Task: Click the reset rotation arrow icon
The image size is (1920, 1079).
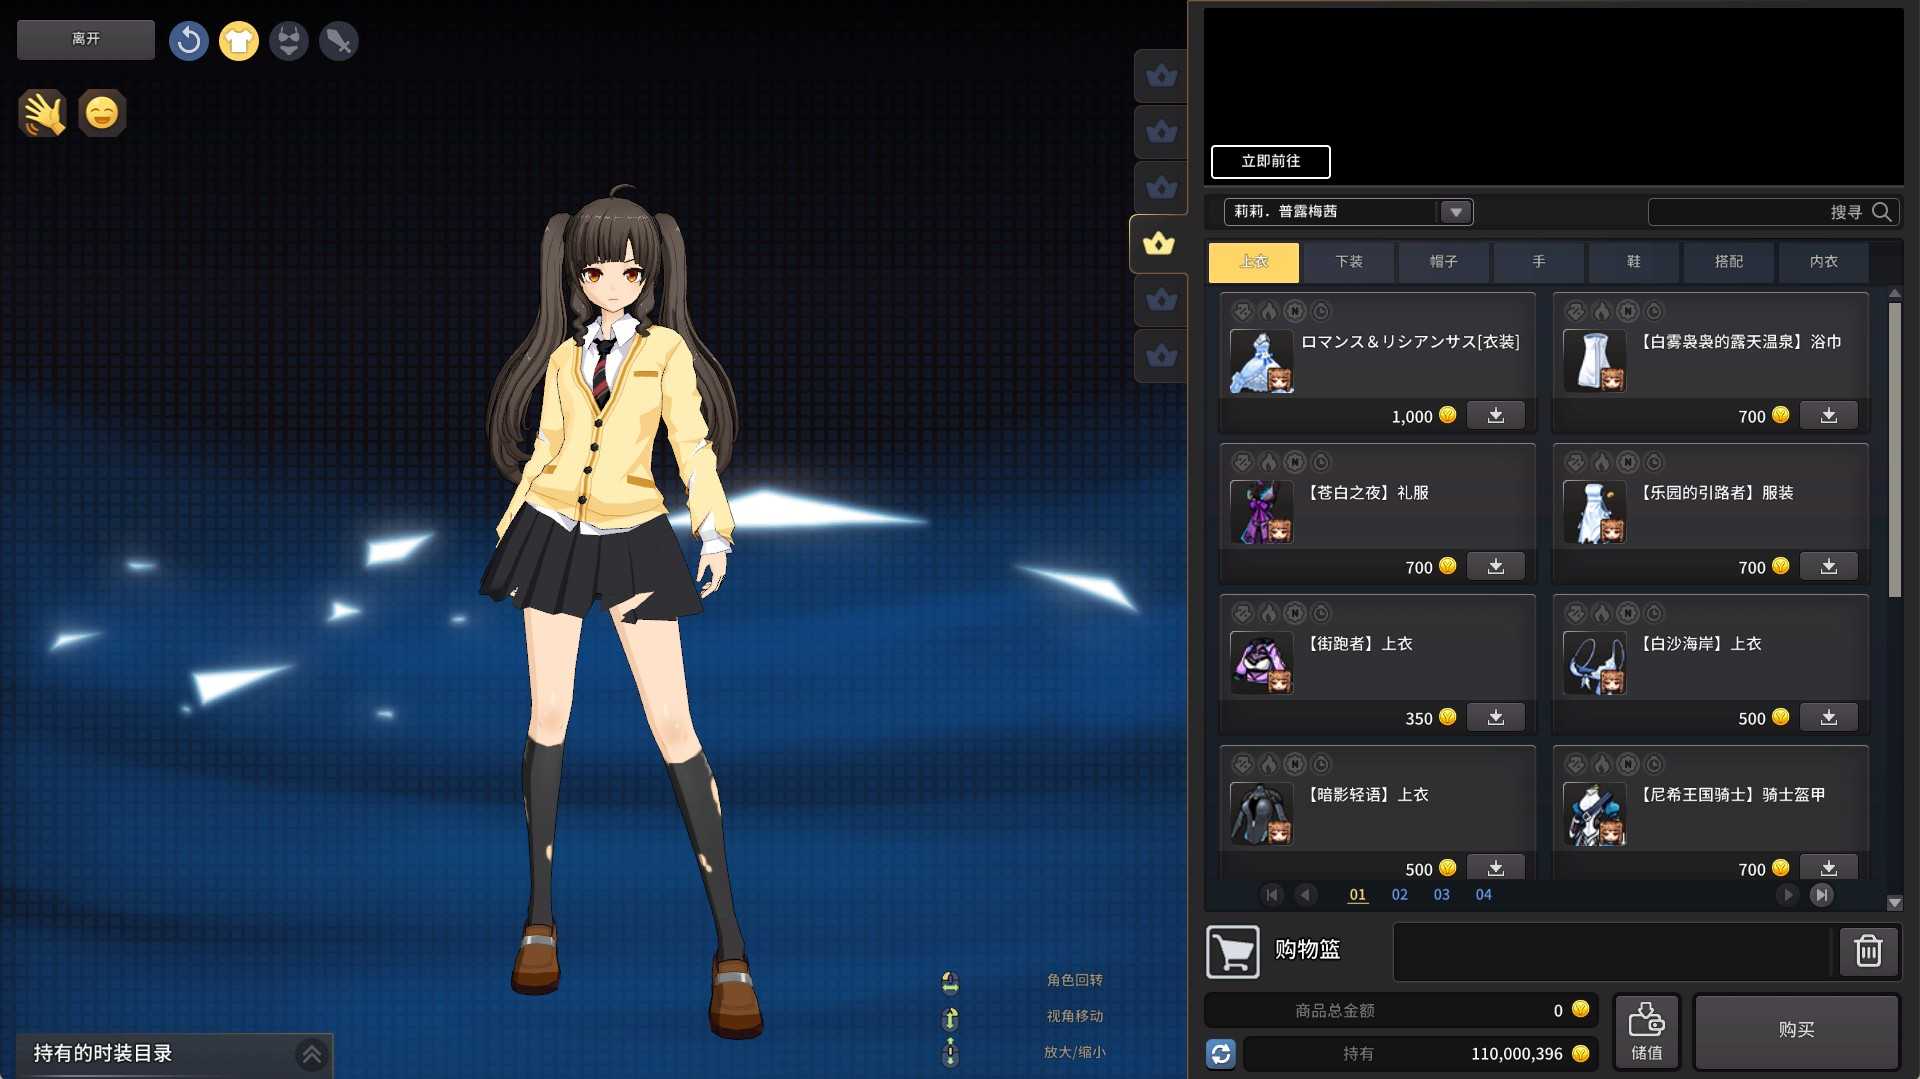Action: coord(188,41)
